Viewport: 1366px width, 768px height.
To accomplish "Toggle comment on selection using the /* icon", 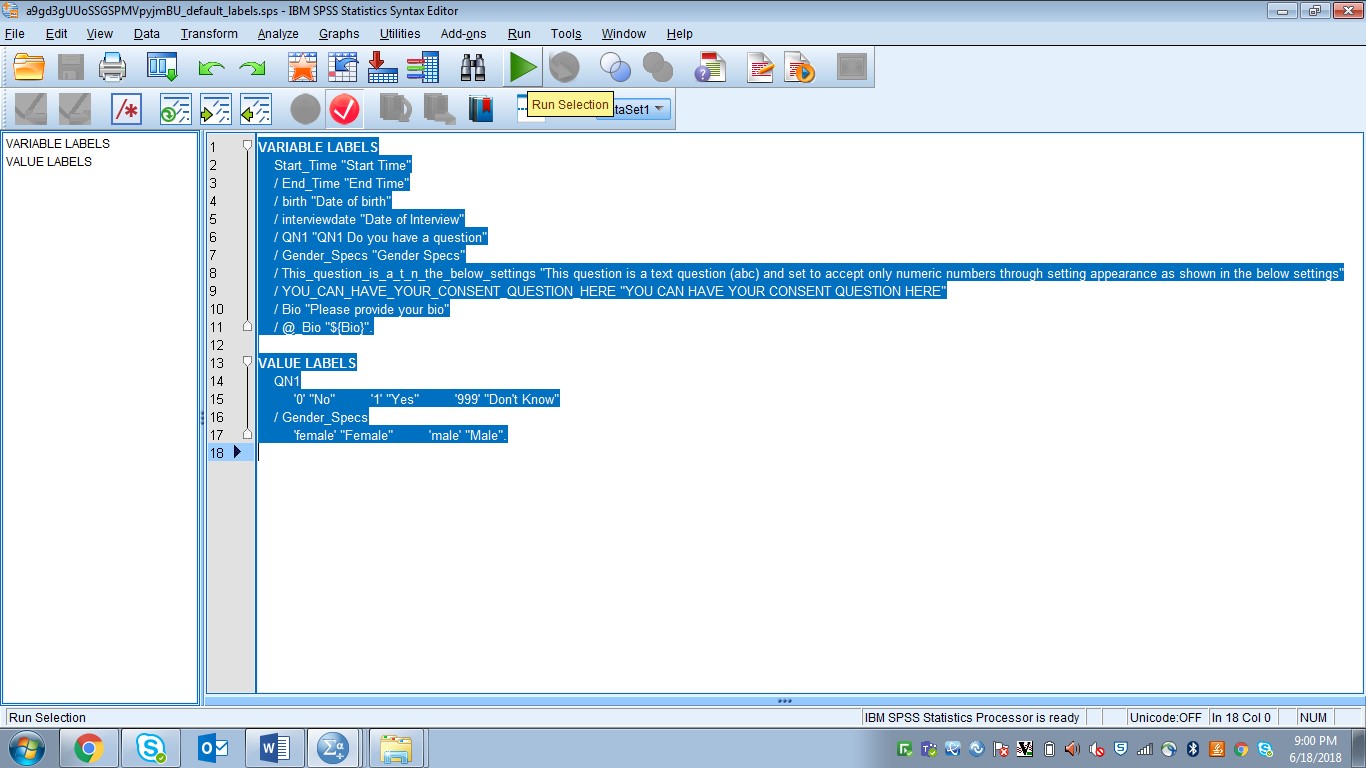I will (x=126, y=109).
